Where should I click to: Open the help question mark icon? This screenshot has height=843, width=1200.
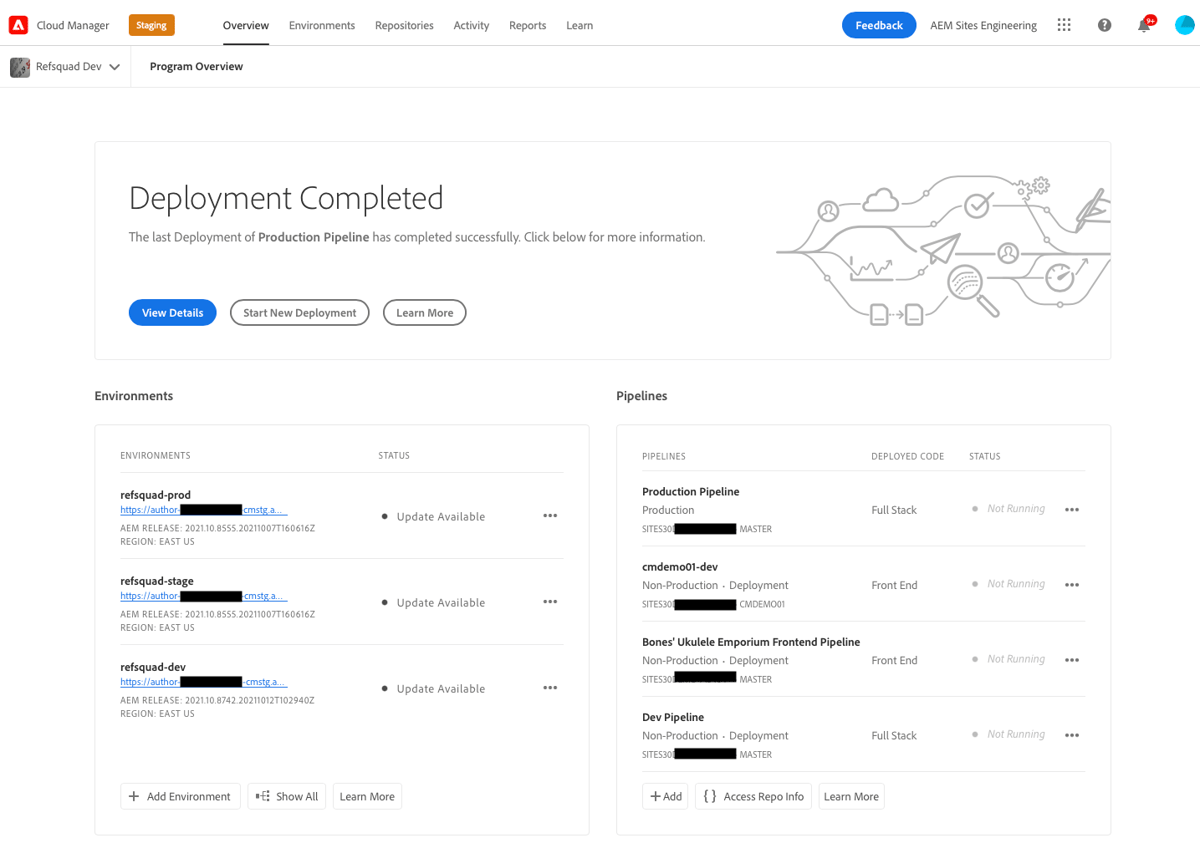(1103, 24)
